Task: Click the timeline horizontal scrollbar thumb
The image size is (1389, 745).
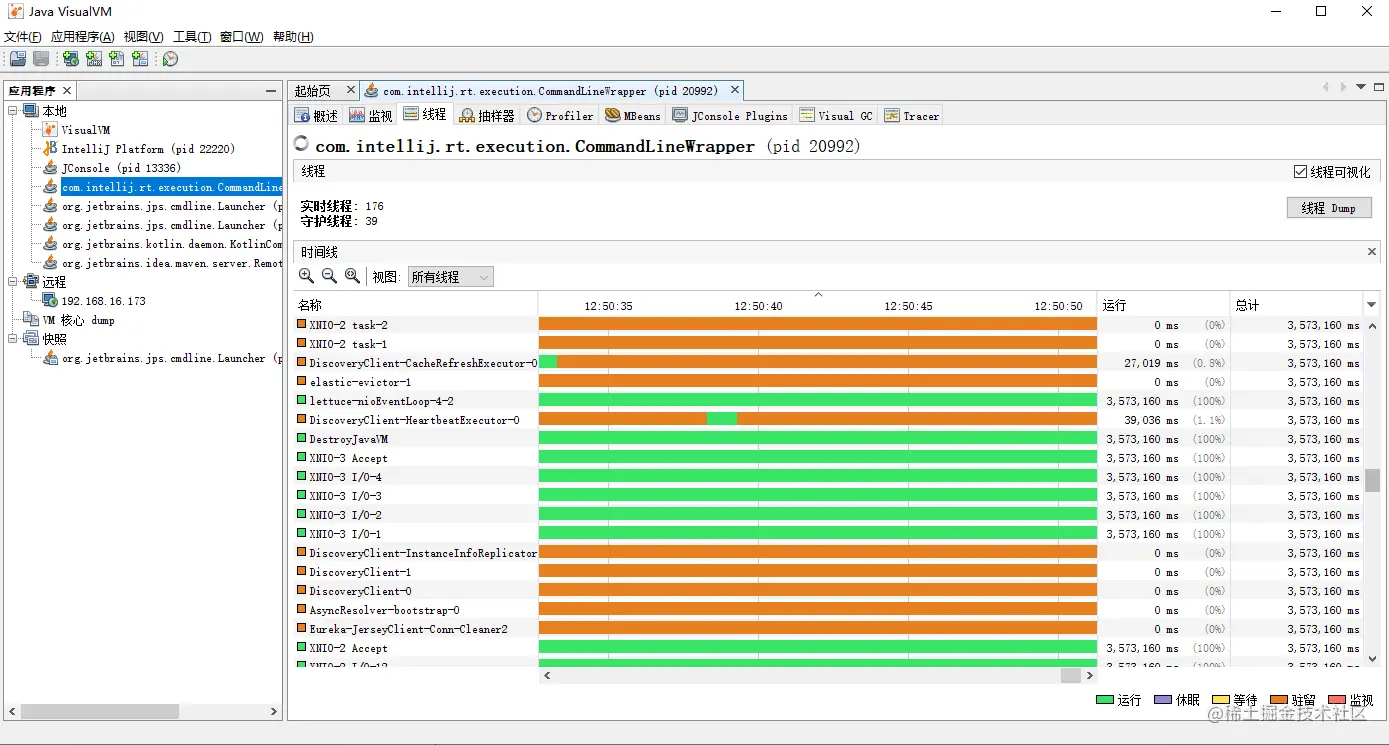Action: pos(1071,676)
